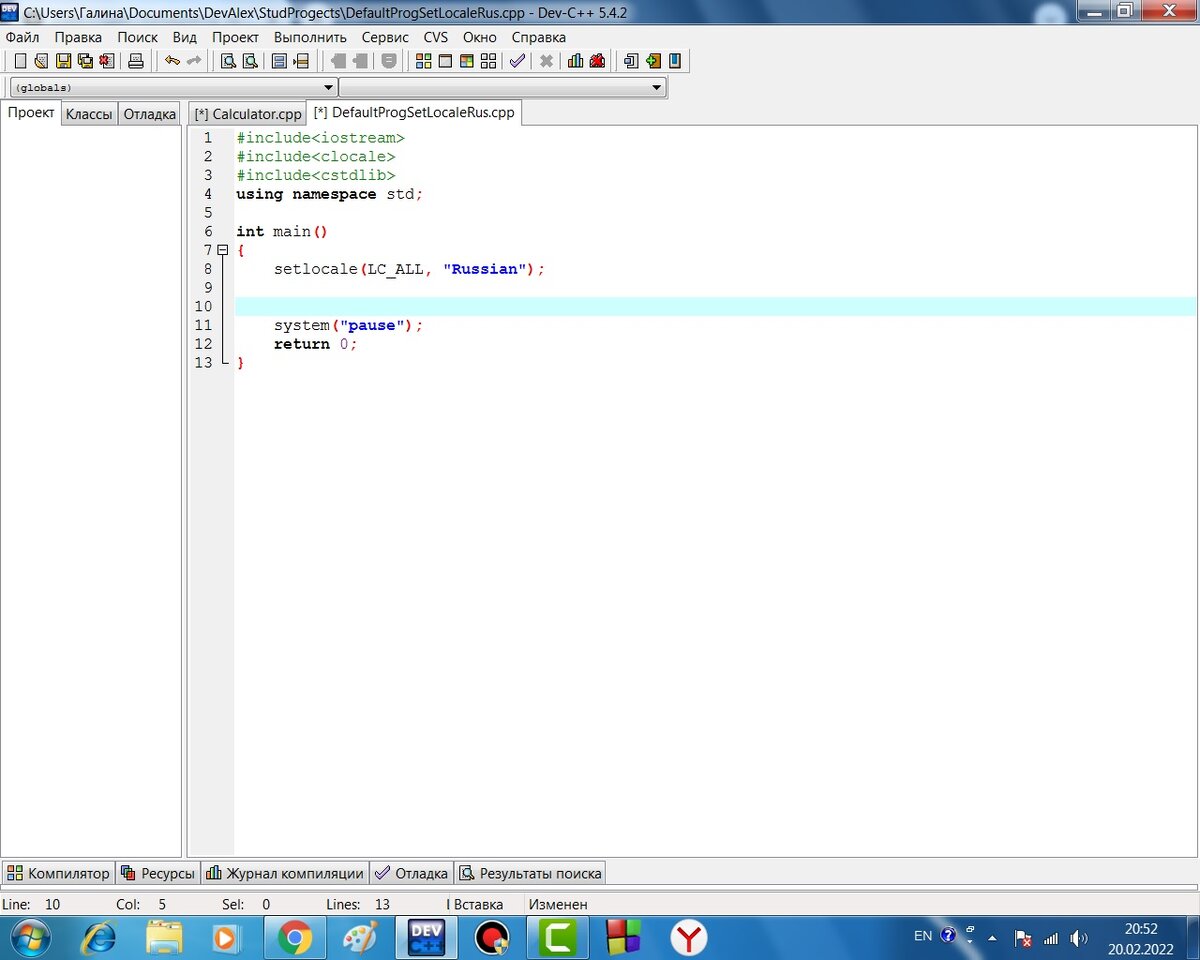Click the Replace magnifier icon

click(x=250, y=61)
